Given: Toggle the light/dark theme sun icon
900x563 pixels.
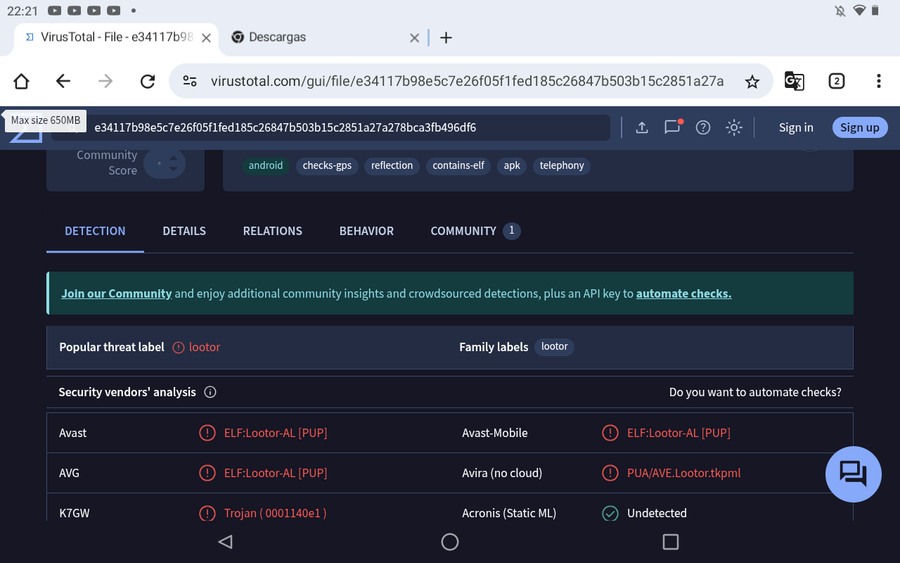Looking at the screenshot, I should pyautogui.click(x=734, y=127).
